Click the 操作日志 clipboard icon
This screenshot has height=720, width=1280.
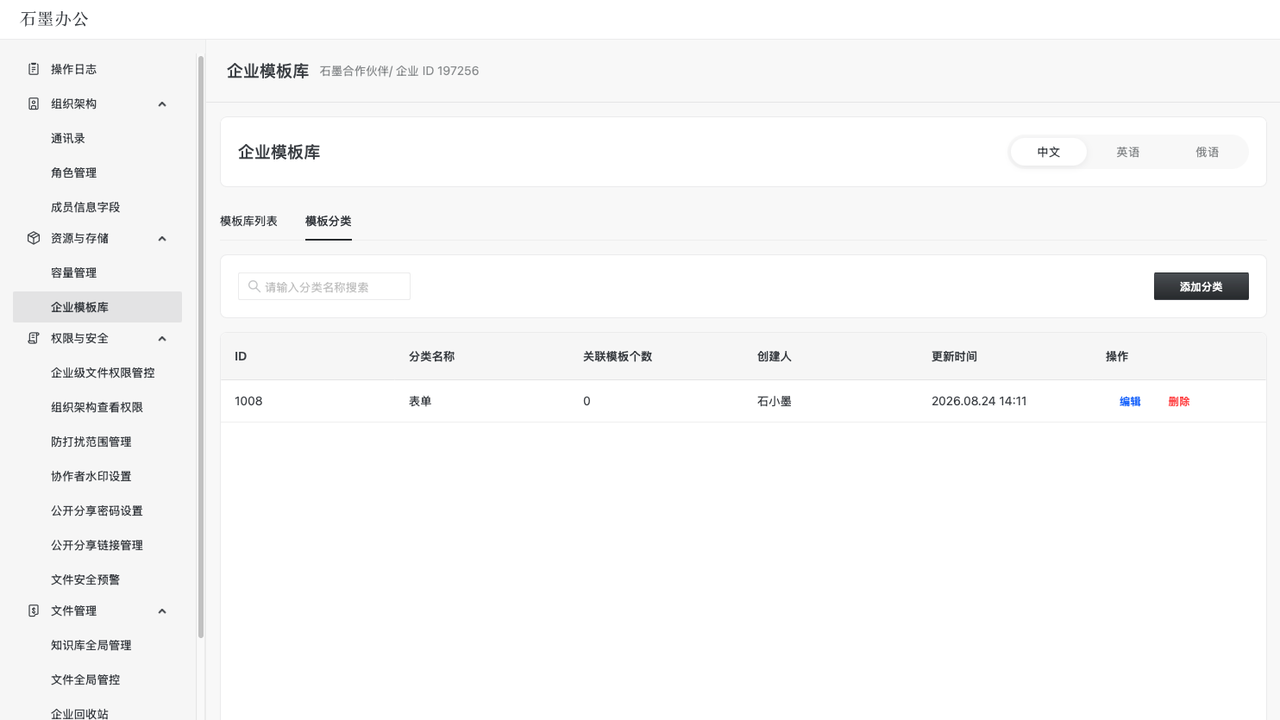(x=34, y=69)
